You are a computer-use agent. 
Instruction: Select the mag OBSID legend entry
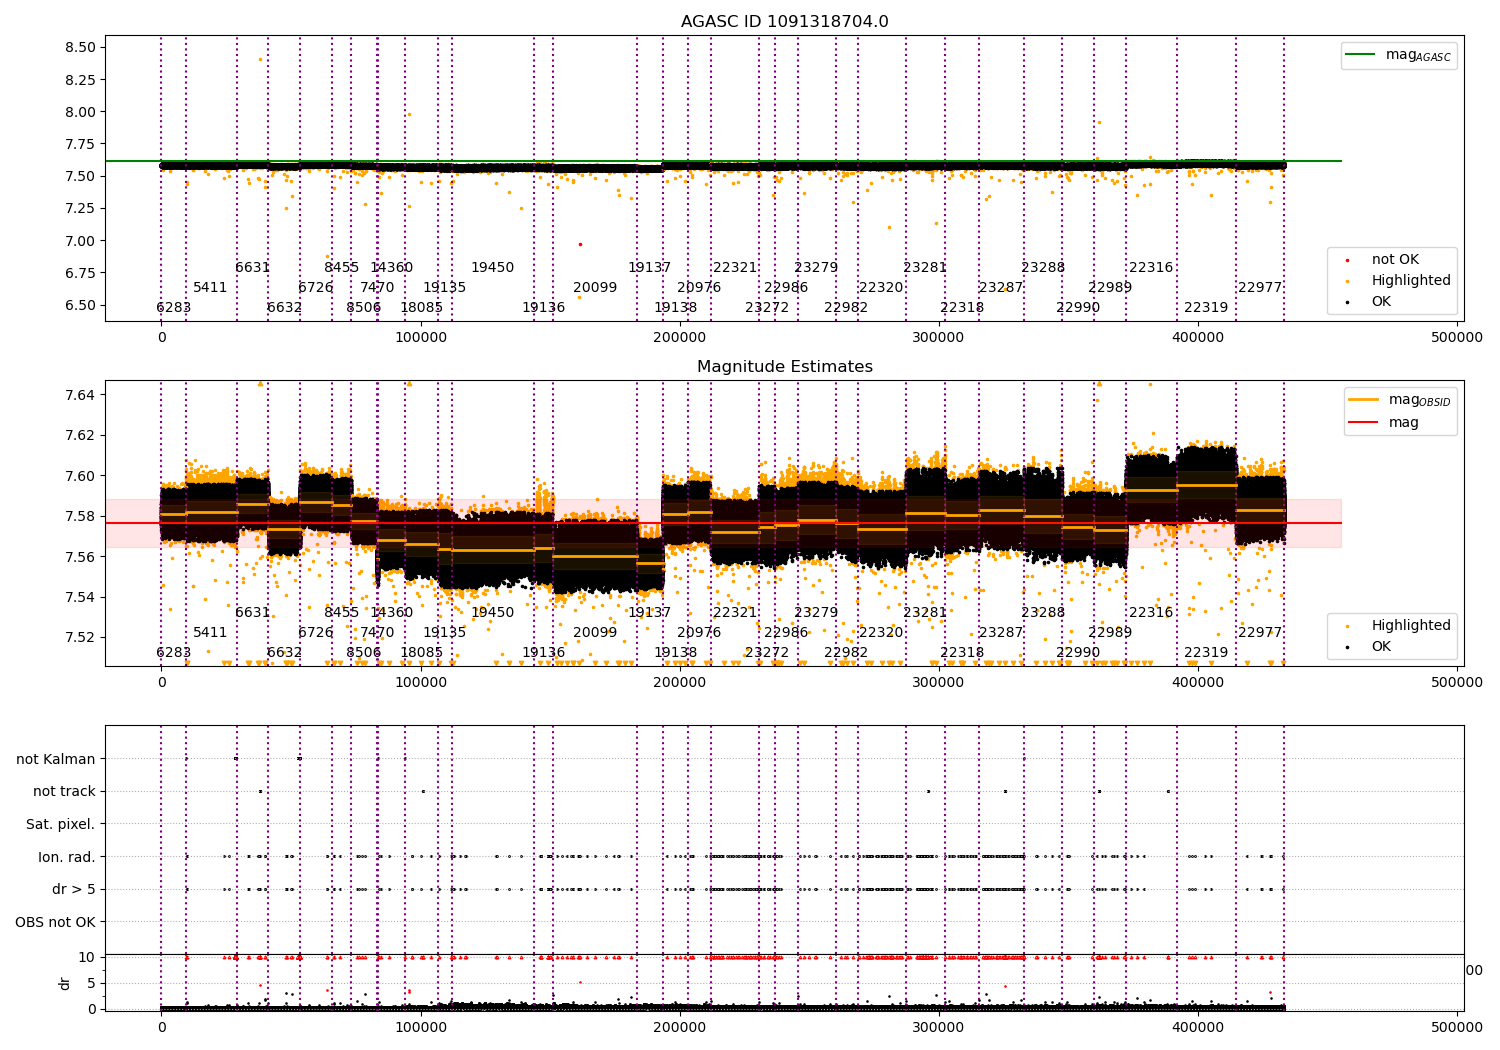coord(1399,400)
